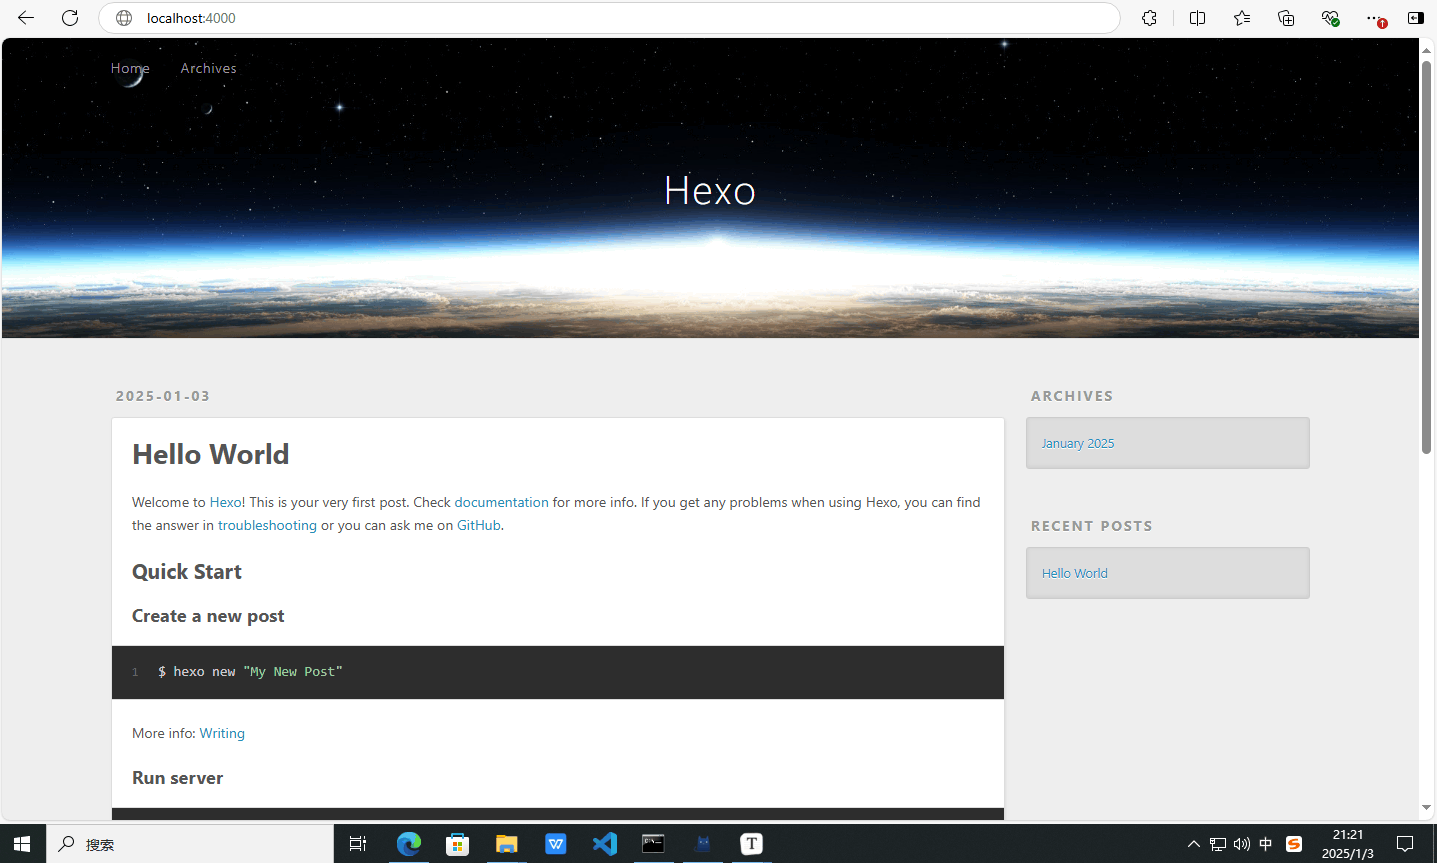The width and height of the screenshot is (1437, 863).
Task: Open browser collections
Action: coord(1286,18)
